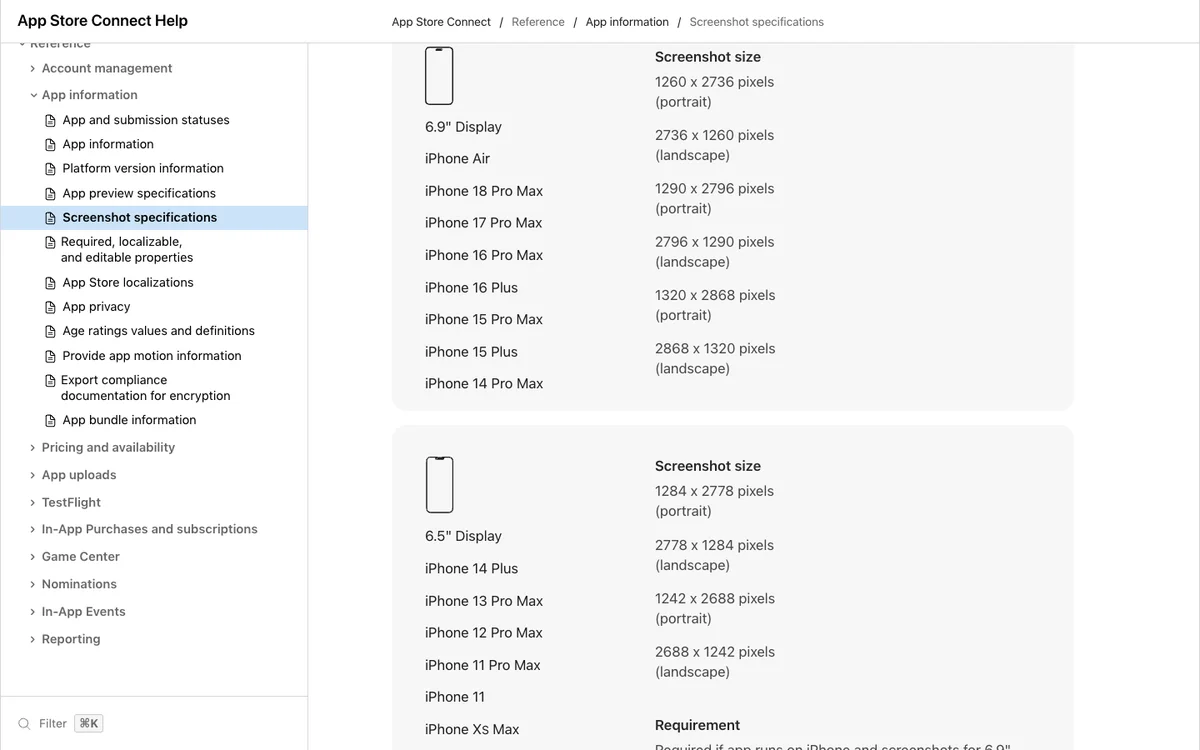1200x750 pixels.
Task: Click the 6.5" Display label
Action: point(463,537)
